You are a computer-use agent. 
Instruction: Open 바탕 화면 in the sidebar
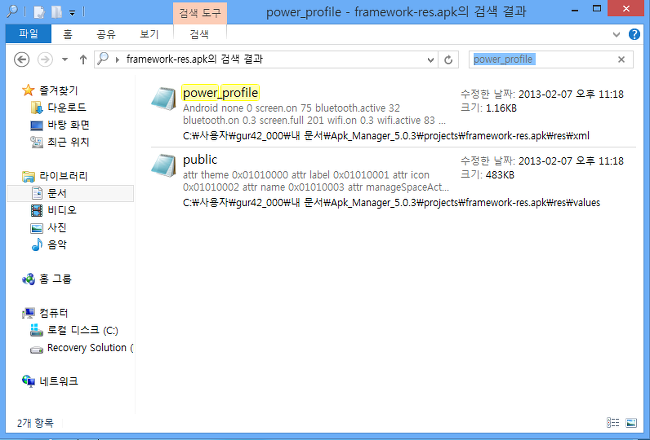tap(68, 125)
